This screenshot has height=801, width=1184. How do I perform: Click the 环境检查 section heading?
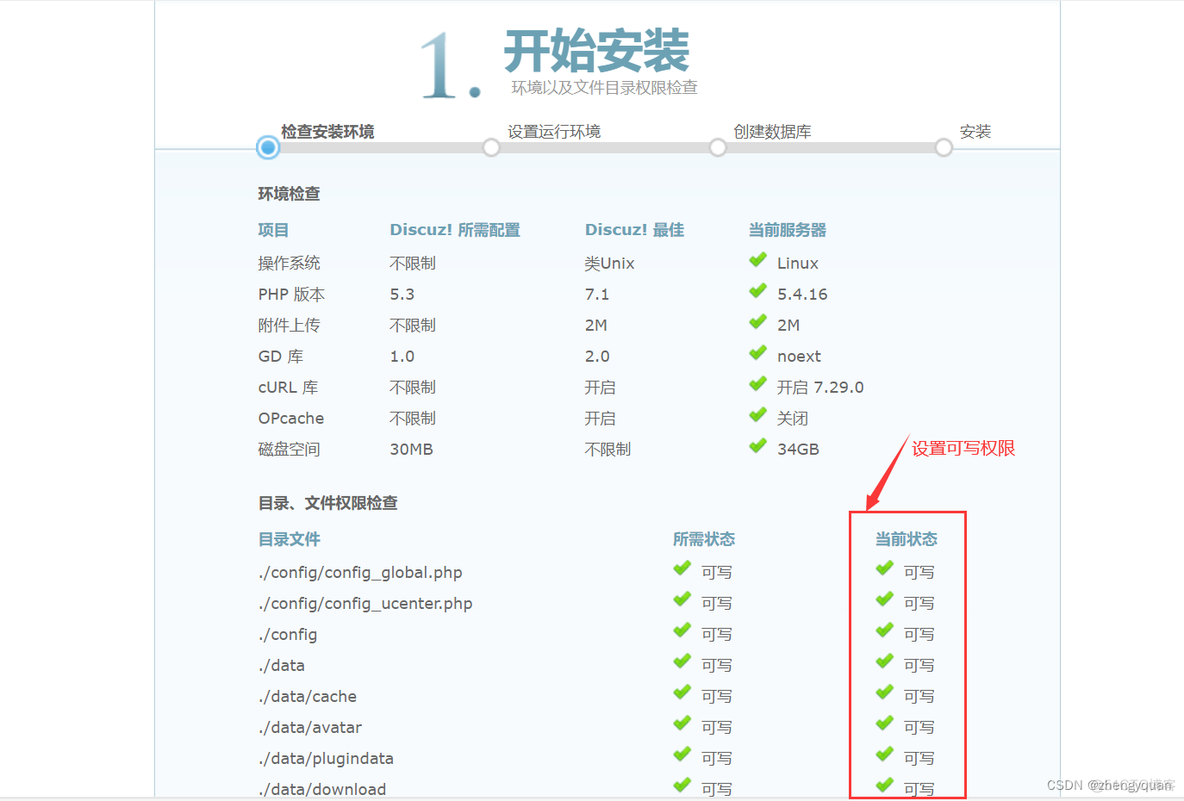pos(289,194)
